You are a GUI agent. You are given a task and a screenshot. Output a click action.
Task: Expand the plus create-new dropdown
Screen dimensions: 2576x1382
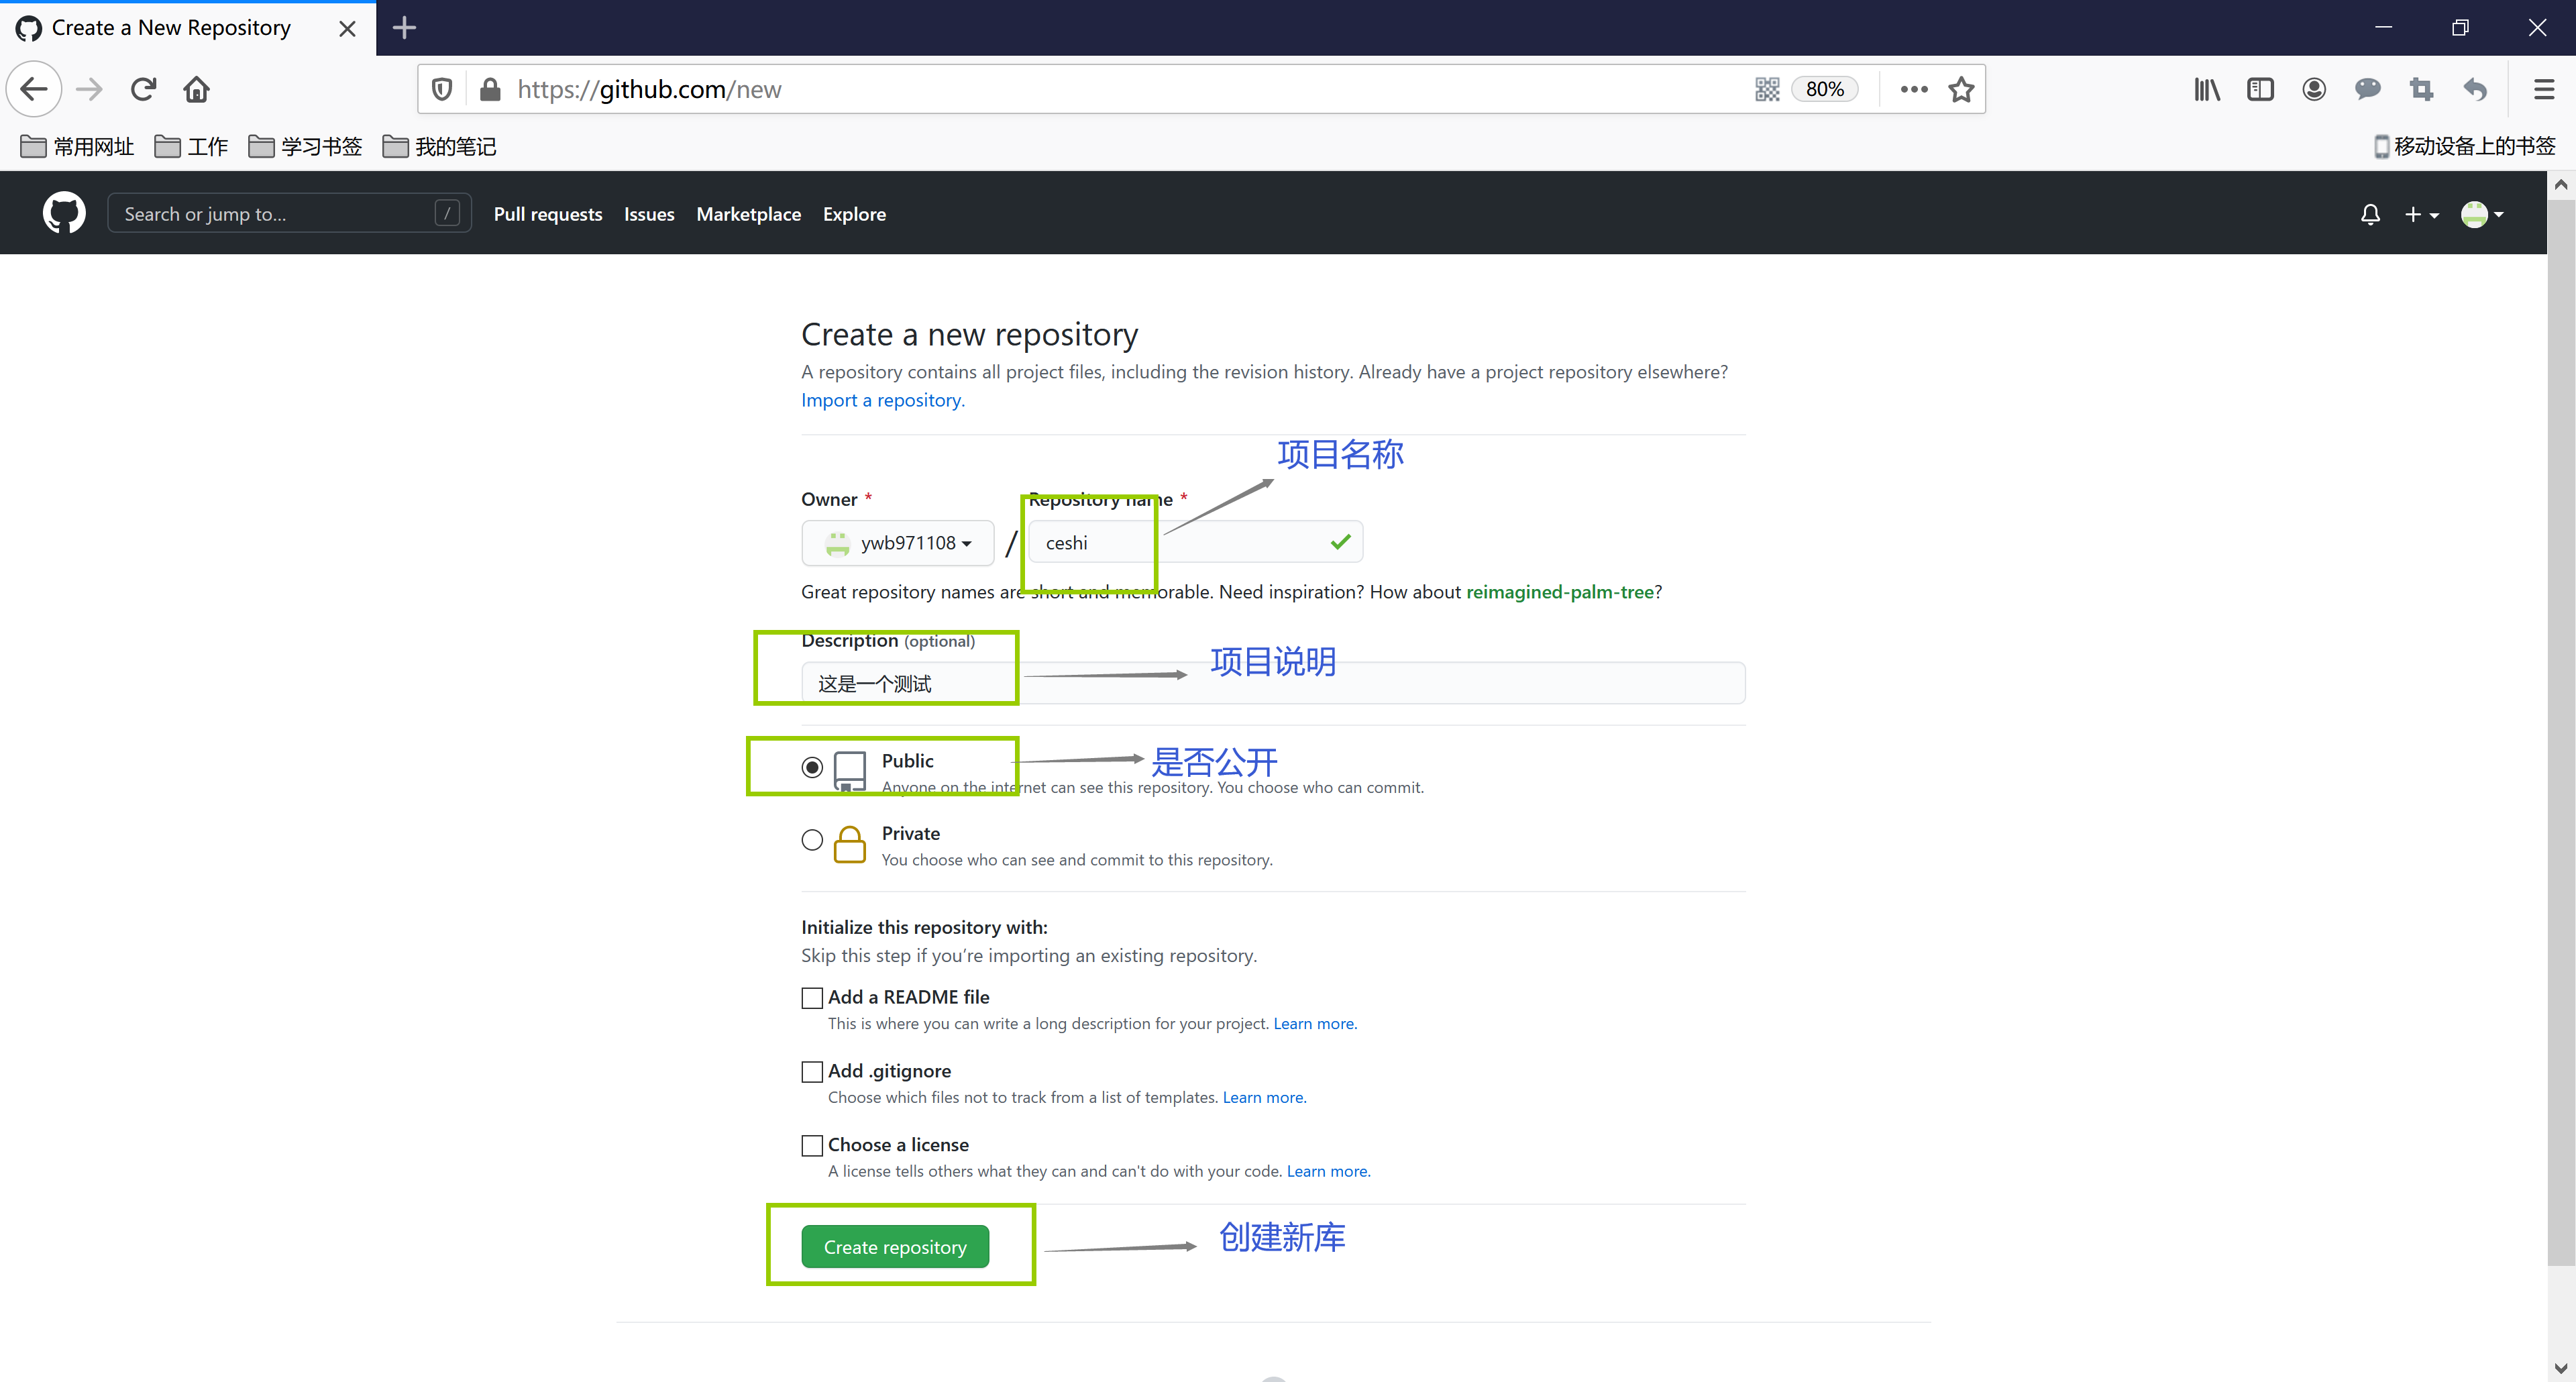pyautogui.click(x=2420, y=214)
